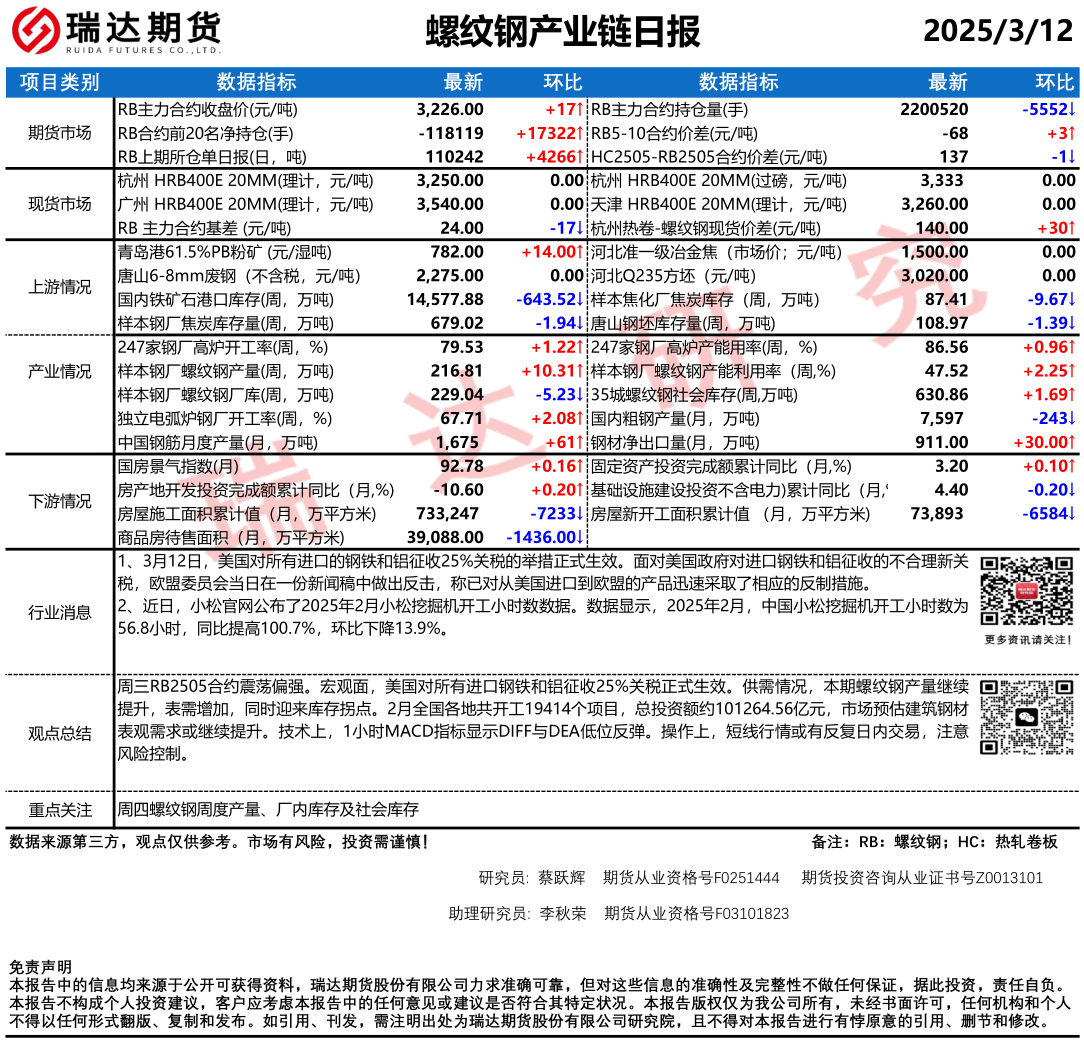Select the 上游情况 category cell

59,287
